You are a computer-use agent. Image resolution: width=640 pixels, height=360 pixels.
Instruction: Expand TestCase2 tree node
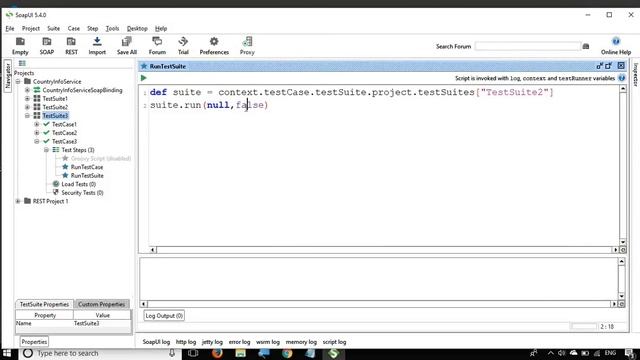click(x=37, y=133)
